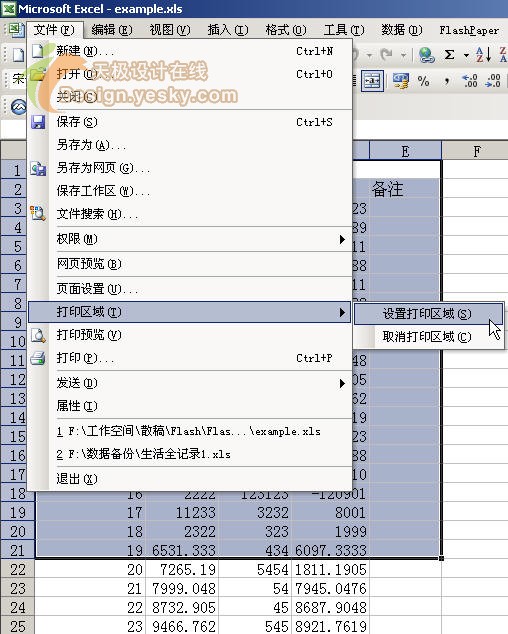Expand the 发送(D) Send To submenu
This screenshot has height=634, width=508.
click(x=190, y=383)
